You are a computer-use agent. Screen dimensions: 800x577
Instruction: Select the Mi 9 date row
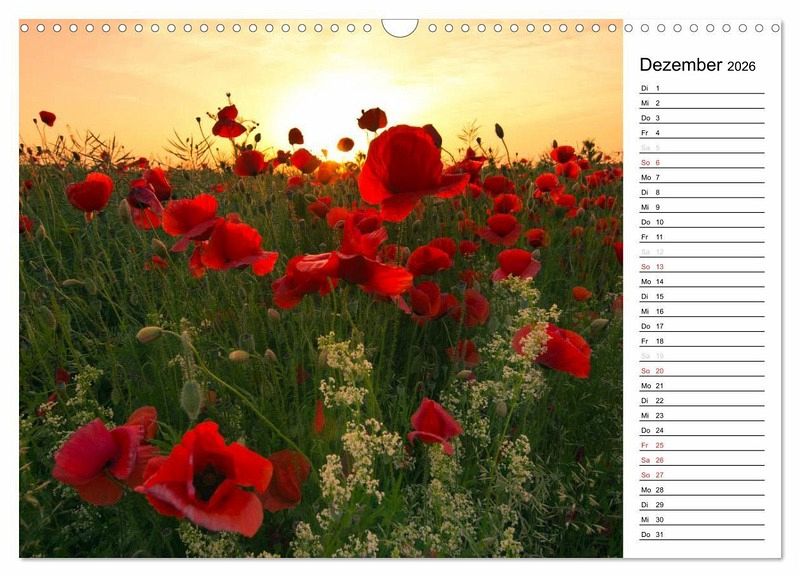(702, 207)
